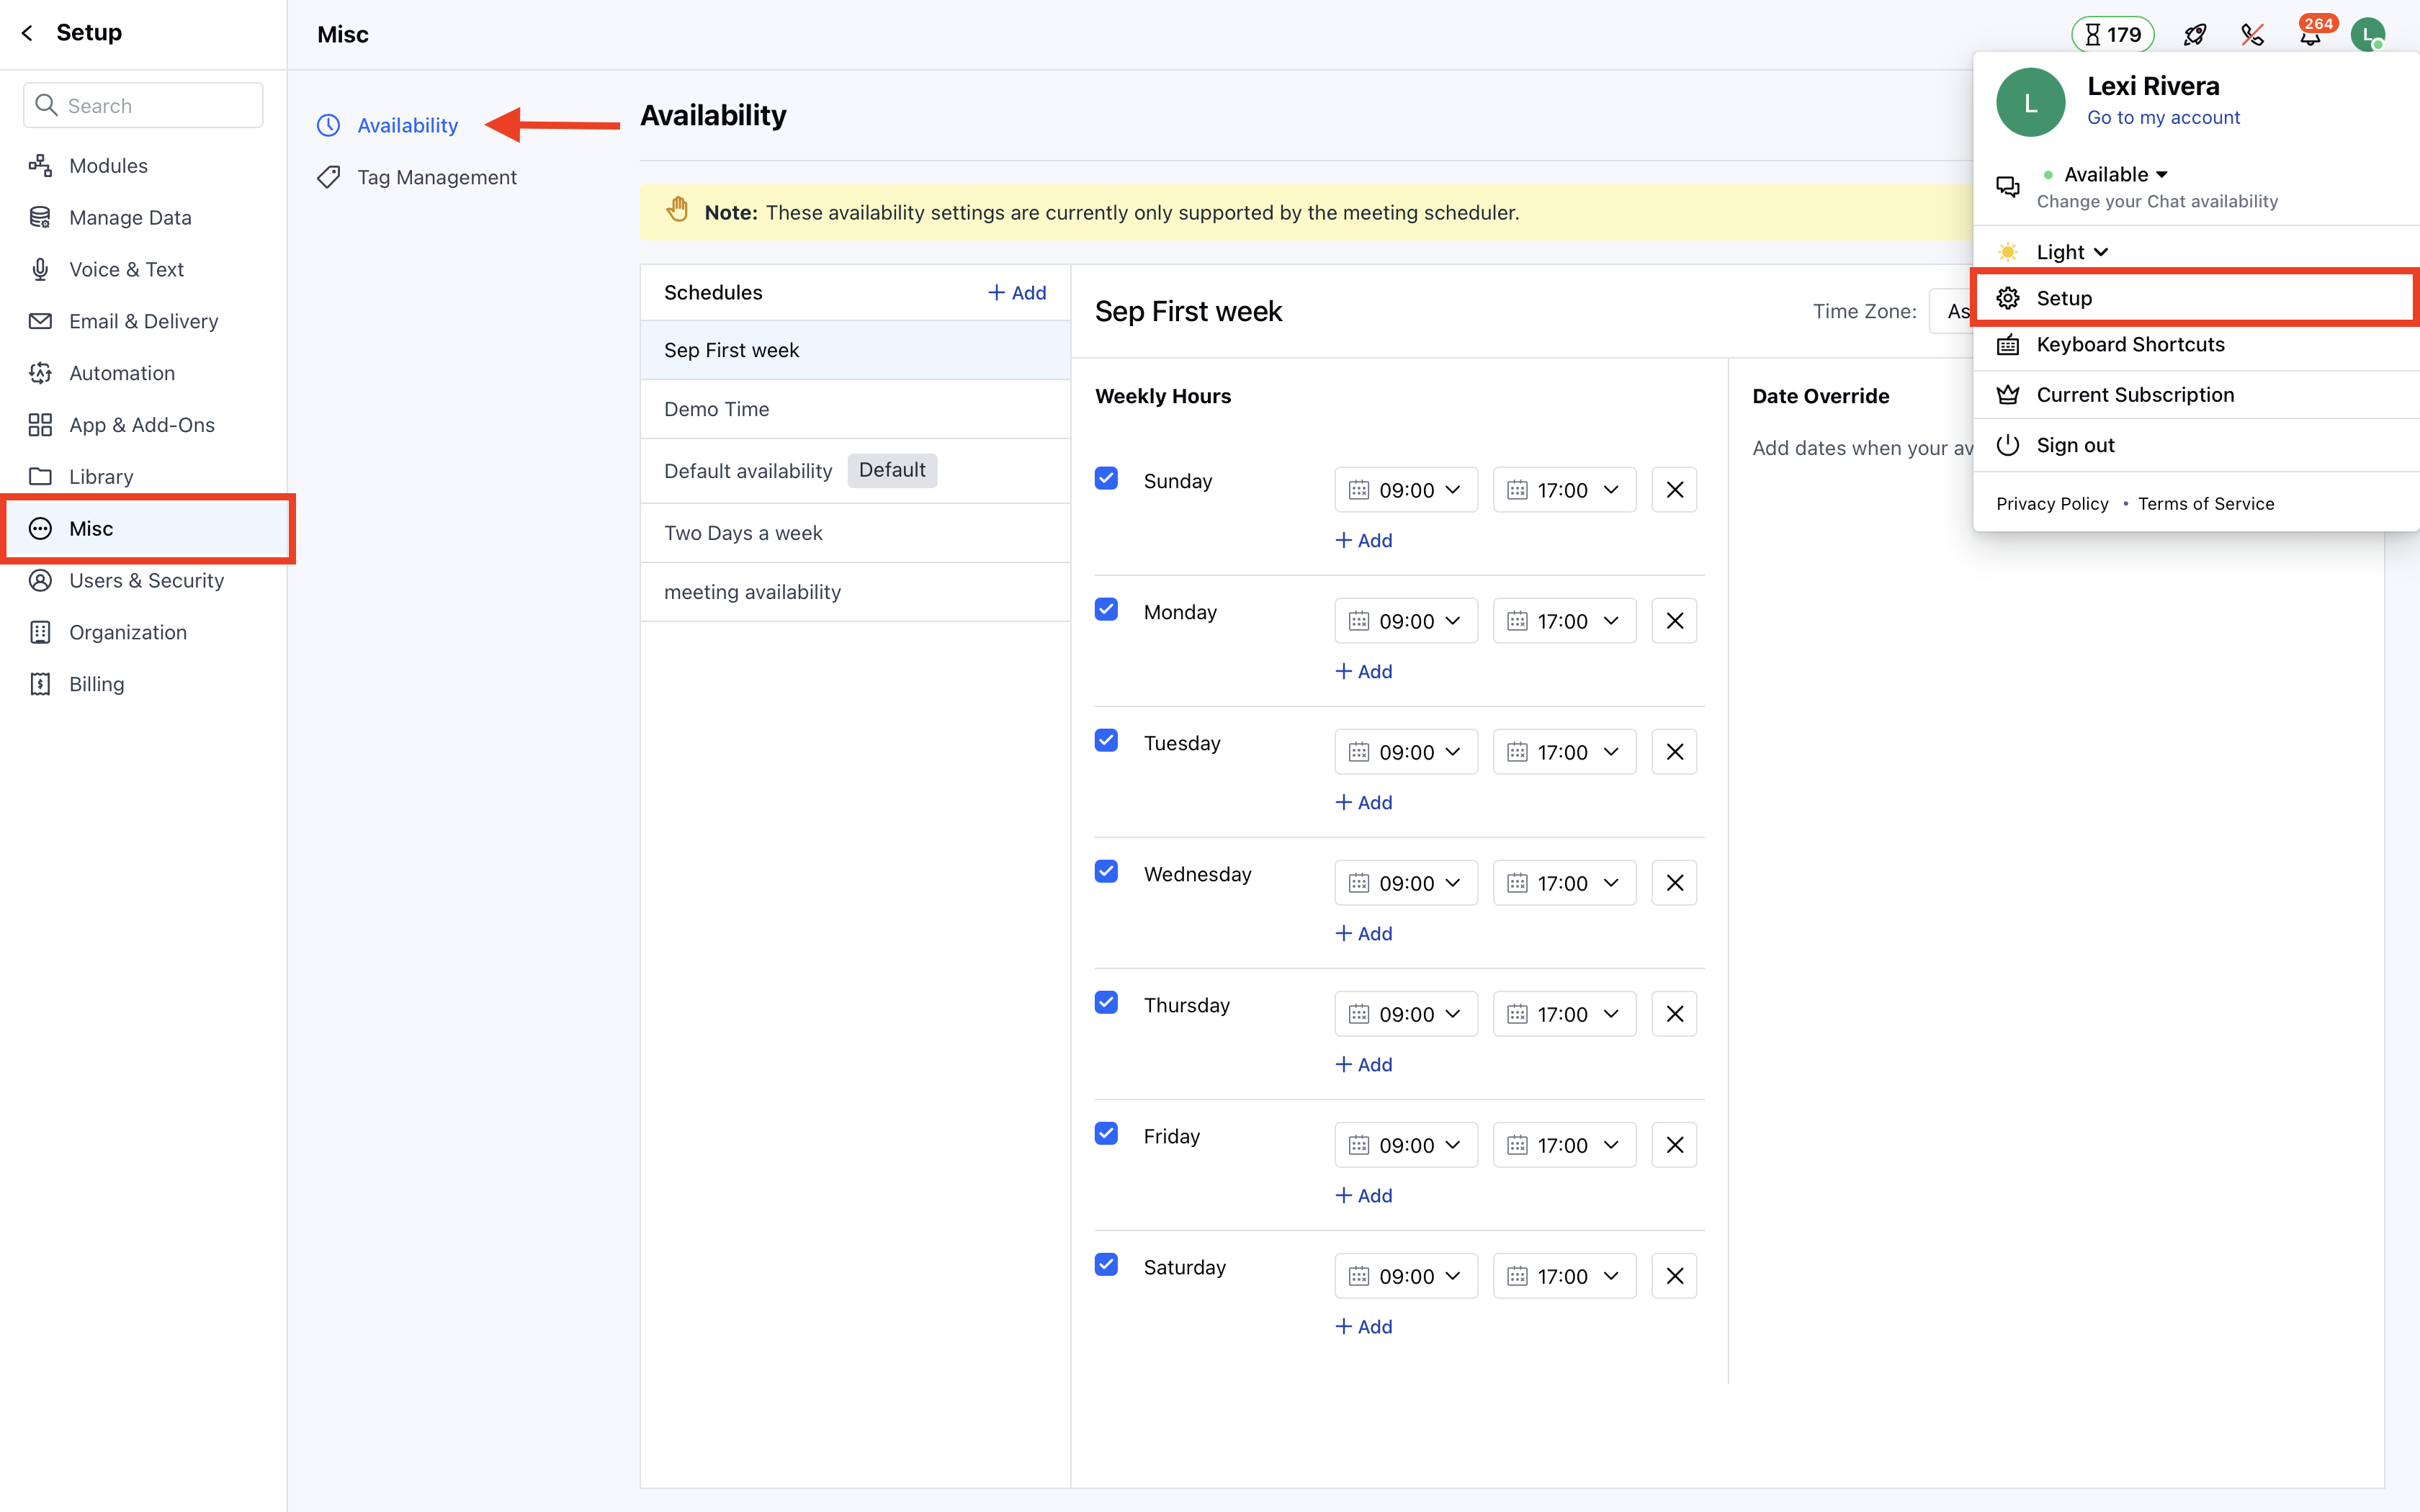The width and height of the screenshot is (2420, 1512).
Task: Remove Sunday time slot with X
Action: pyautogui.click(x=1674, y=490)
